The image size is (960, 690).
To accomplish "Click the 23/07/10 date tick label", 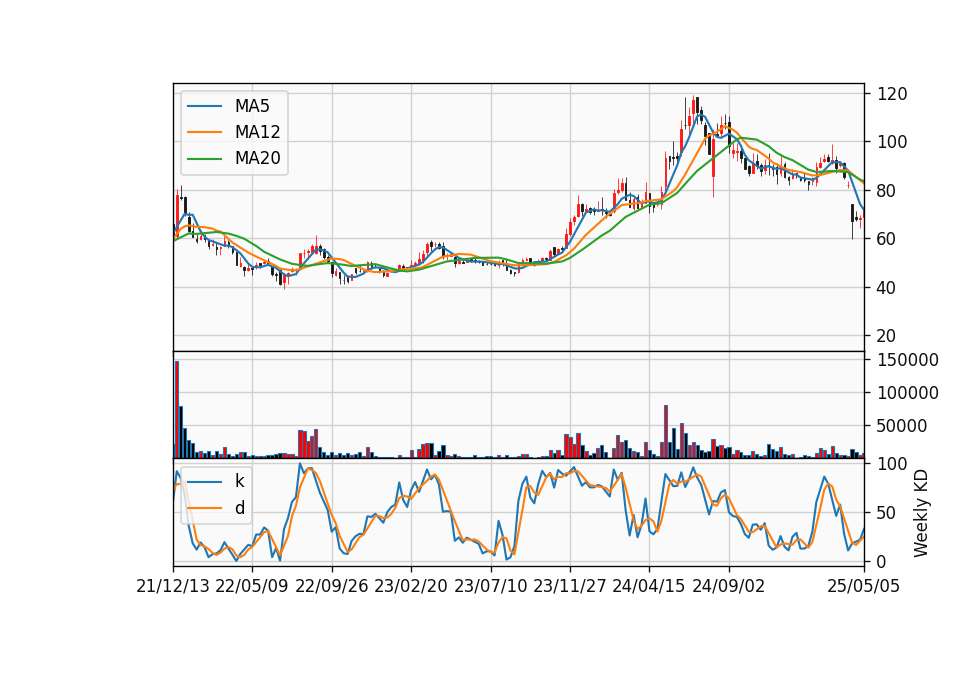I will tap(490, 587).
